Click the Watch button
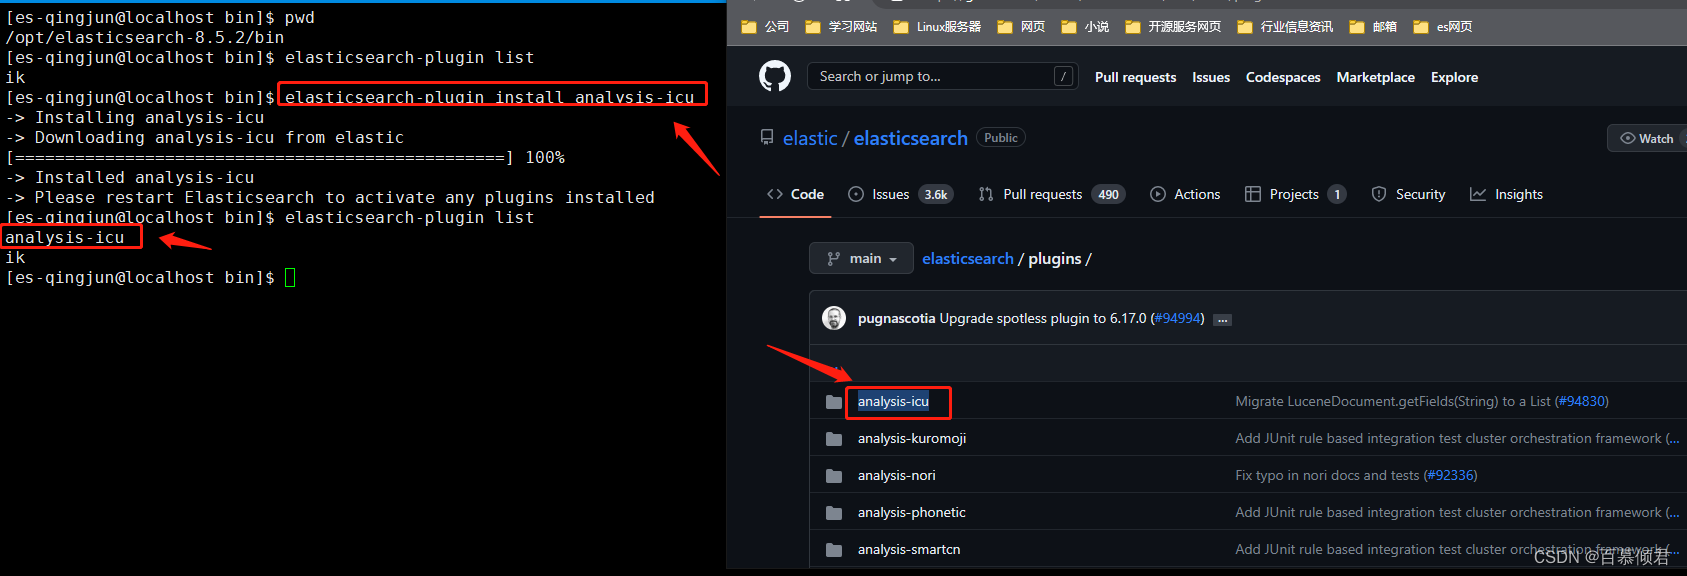1687x576 pixels. click(x=1647, y=138)
